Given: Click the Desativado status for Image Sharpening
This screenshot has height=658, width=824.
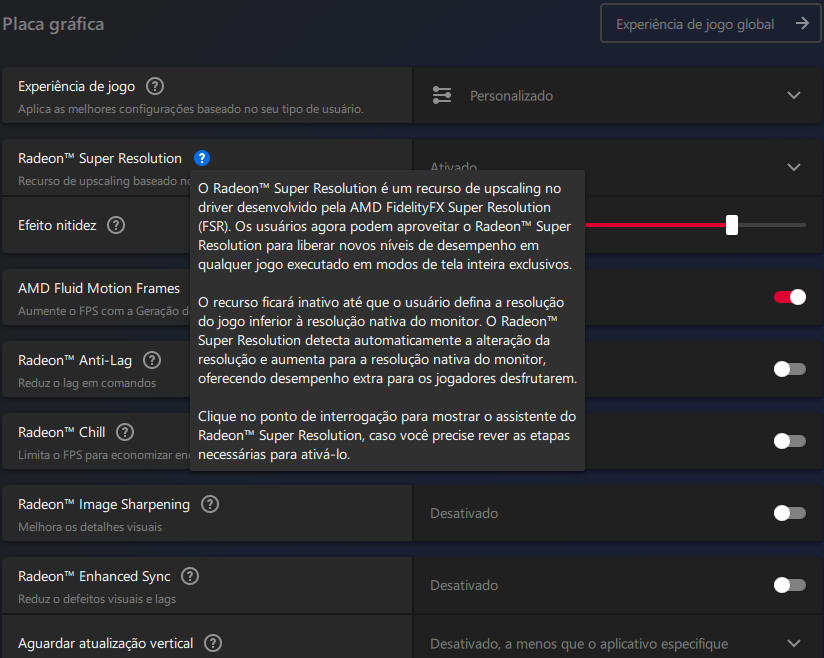Looking at the screenshot, I should coord(464,513).
